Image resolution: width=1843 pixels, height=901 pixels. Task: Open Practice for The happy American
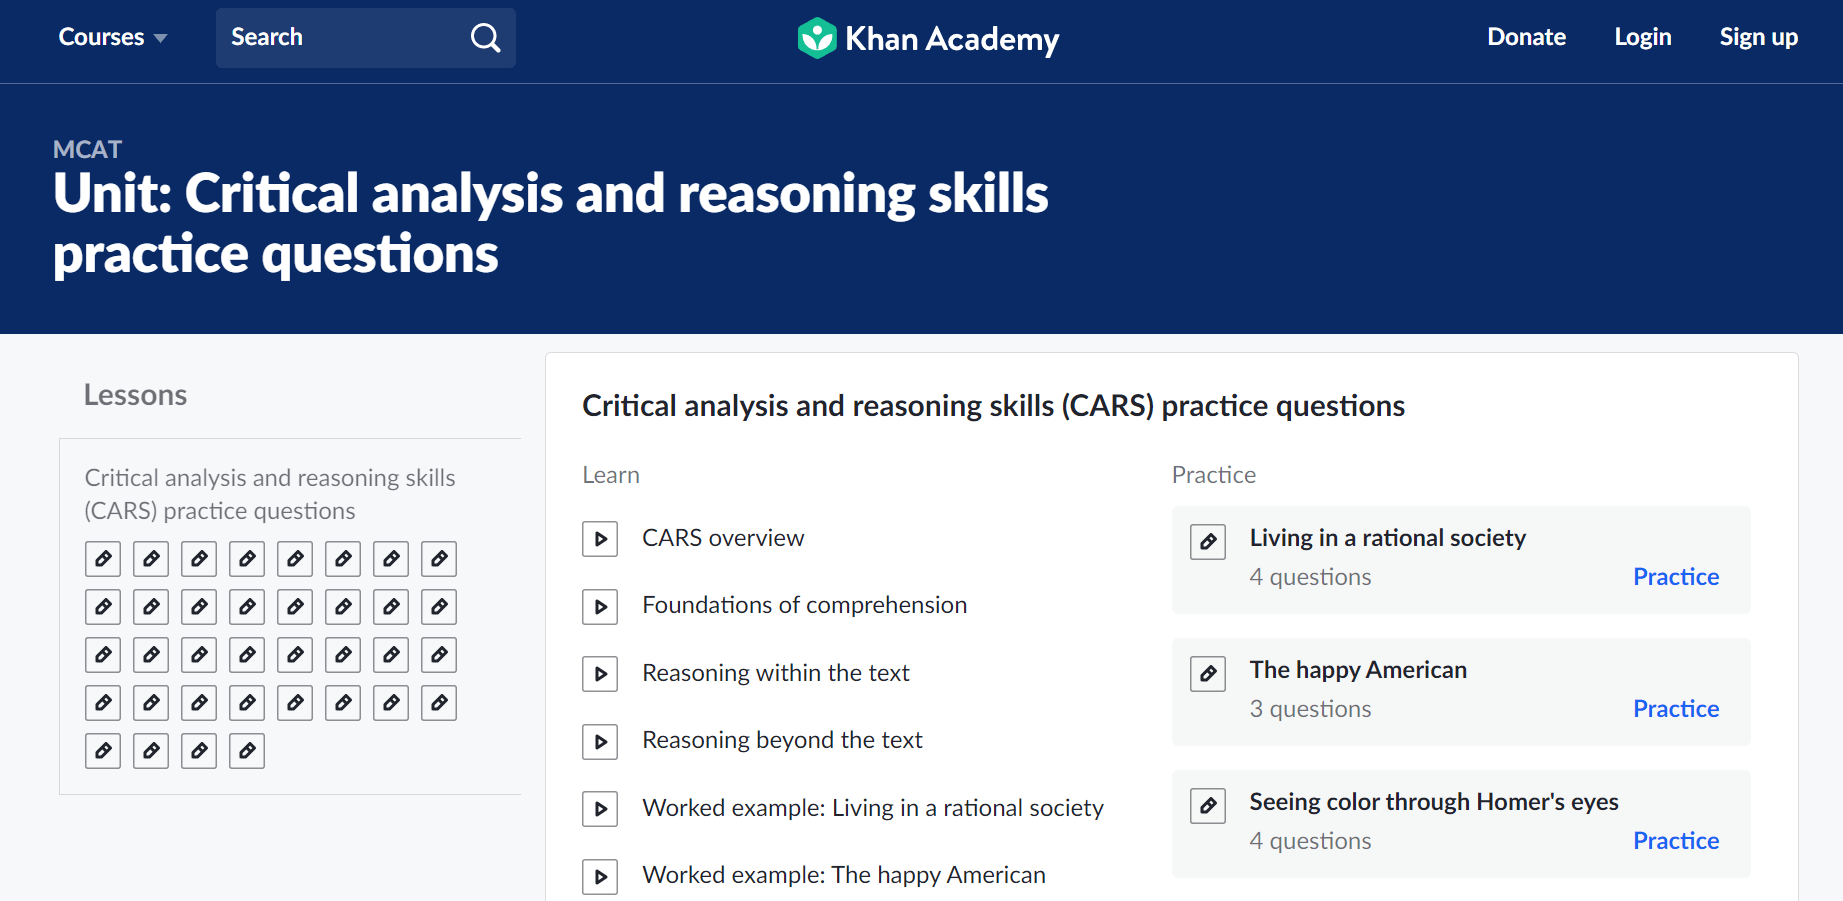[x=1675, y=708]
